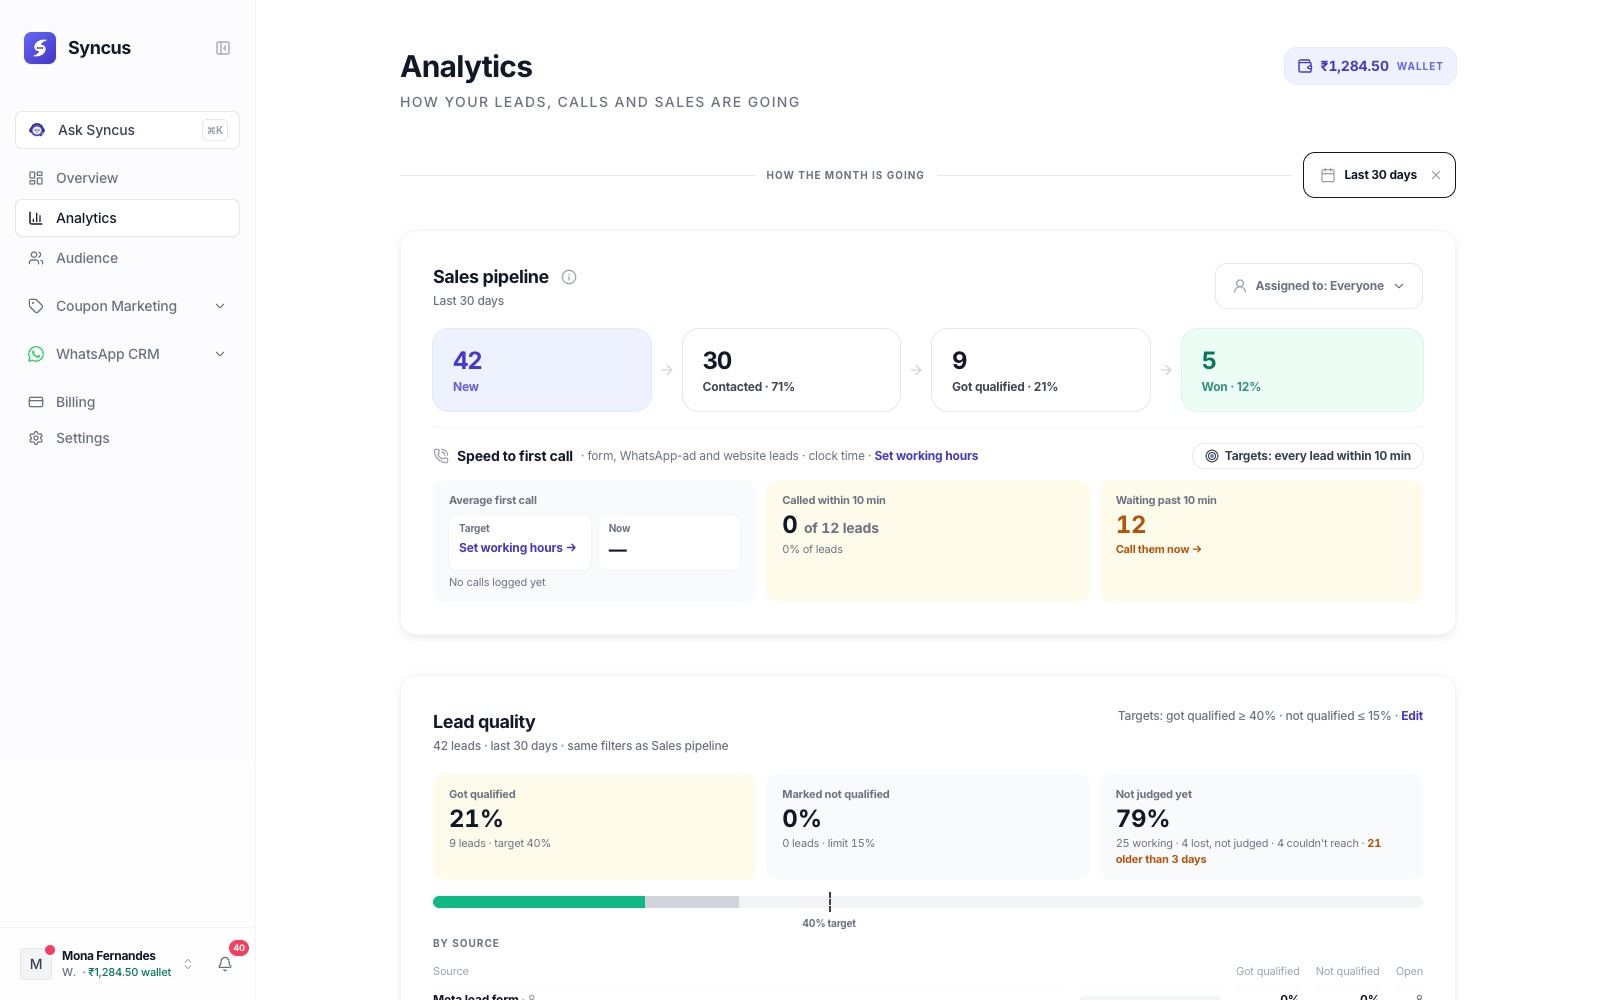
Task: Select the 9 Got qualified card
Action: coord(1041,370)
